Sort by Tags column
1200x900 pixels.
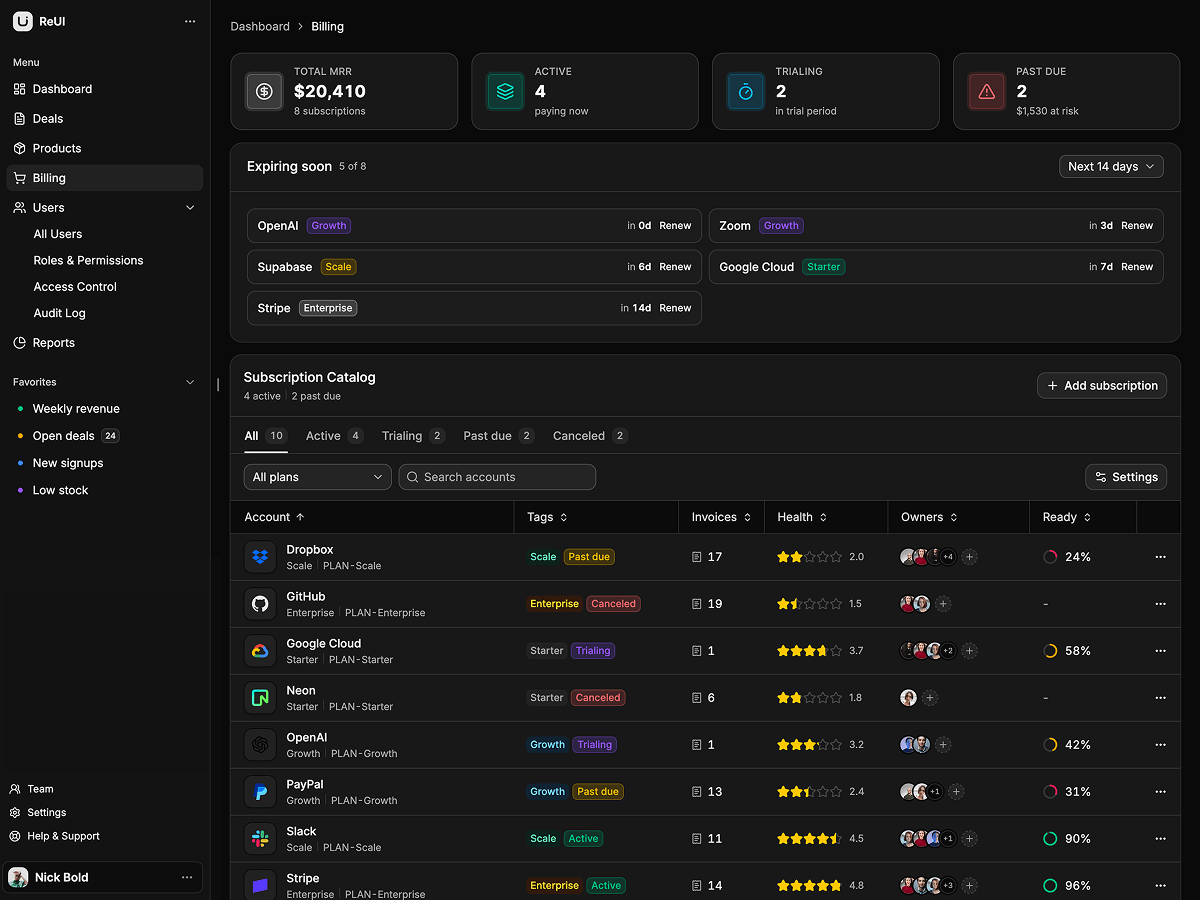[x=547, y=517]
